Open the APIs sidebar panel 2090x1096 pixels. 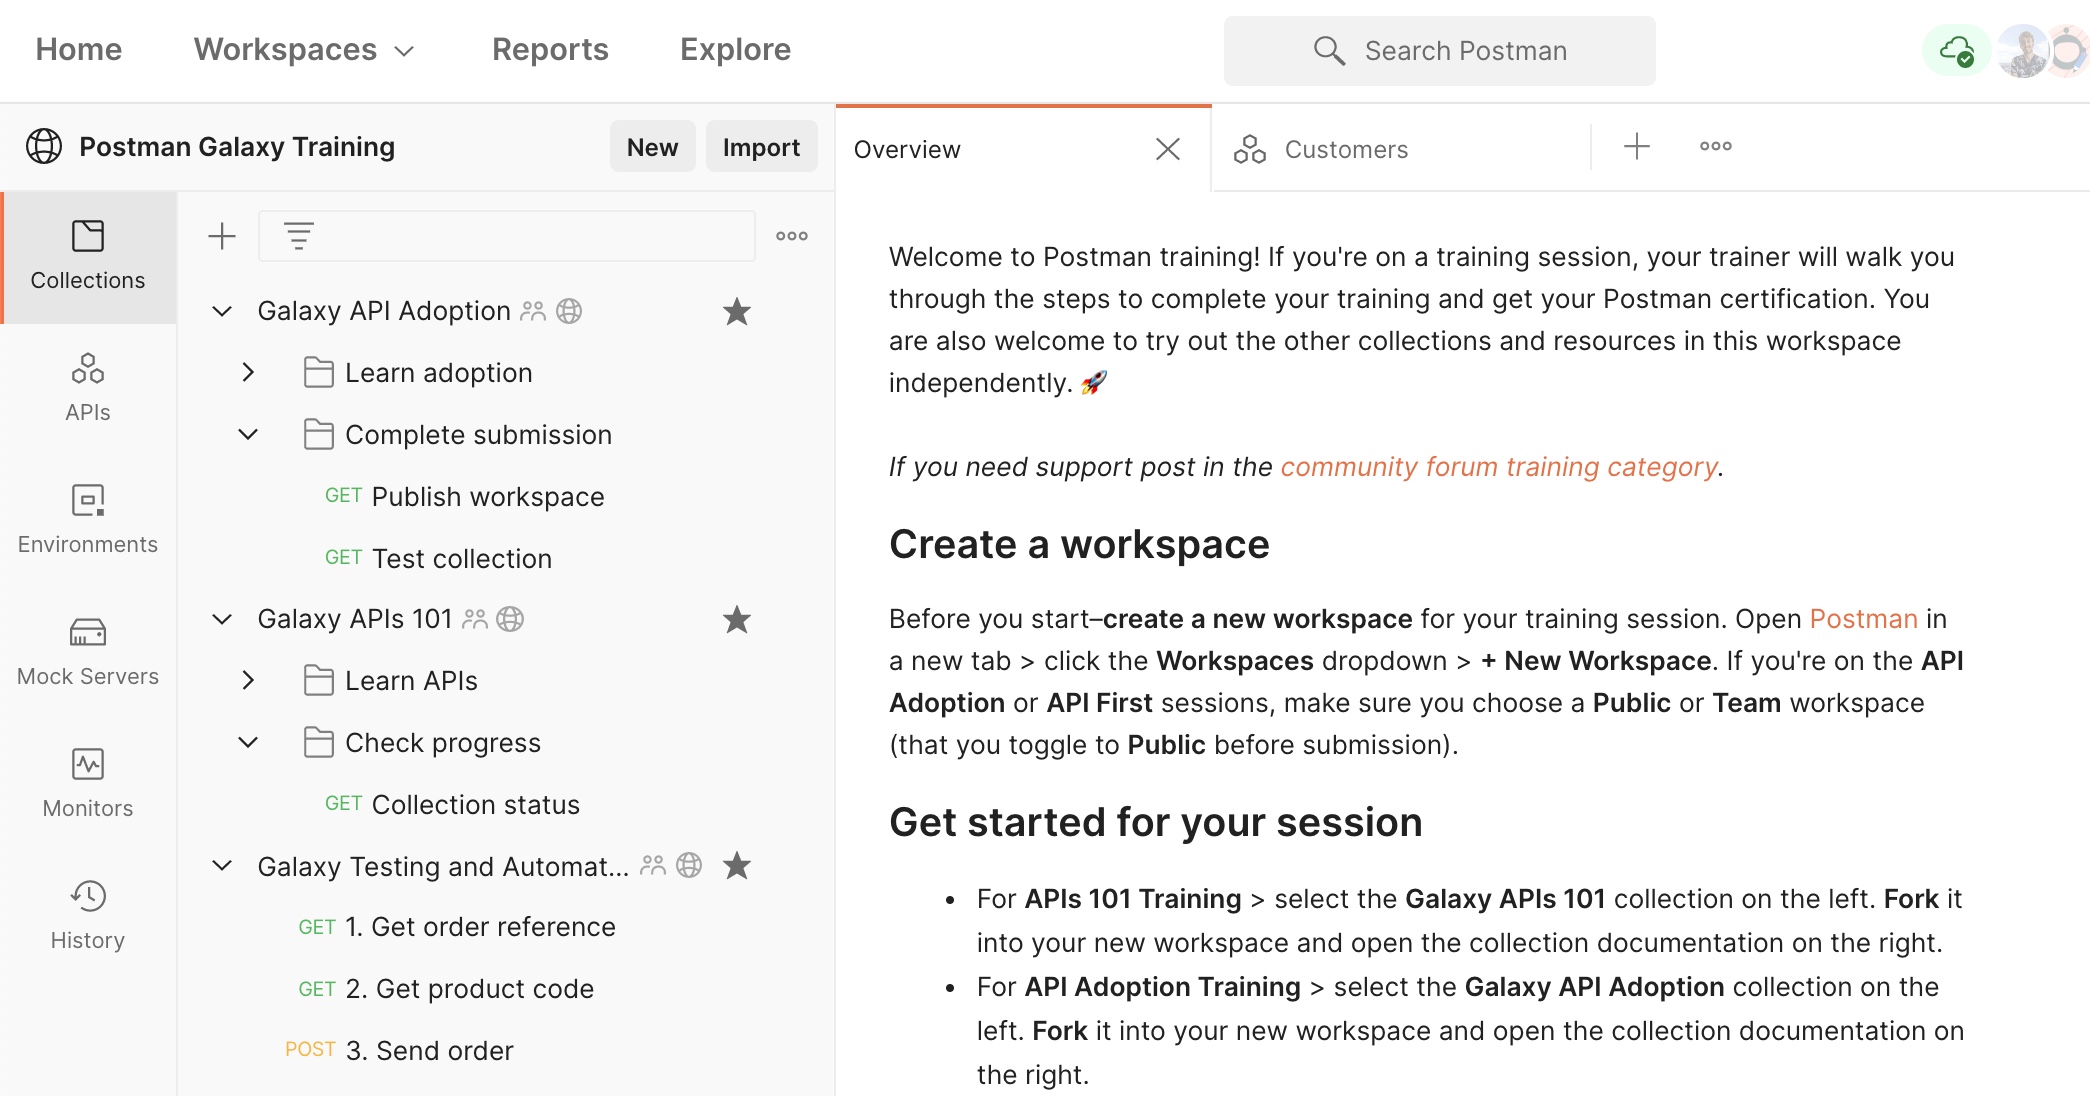pyautogui.click(x=88, y=388)
